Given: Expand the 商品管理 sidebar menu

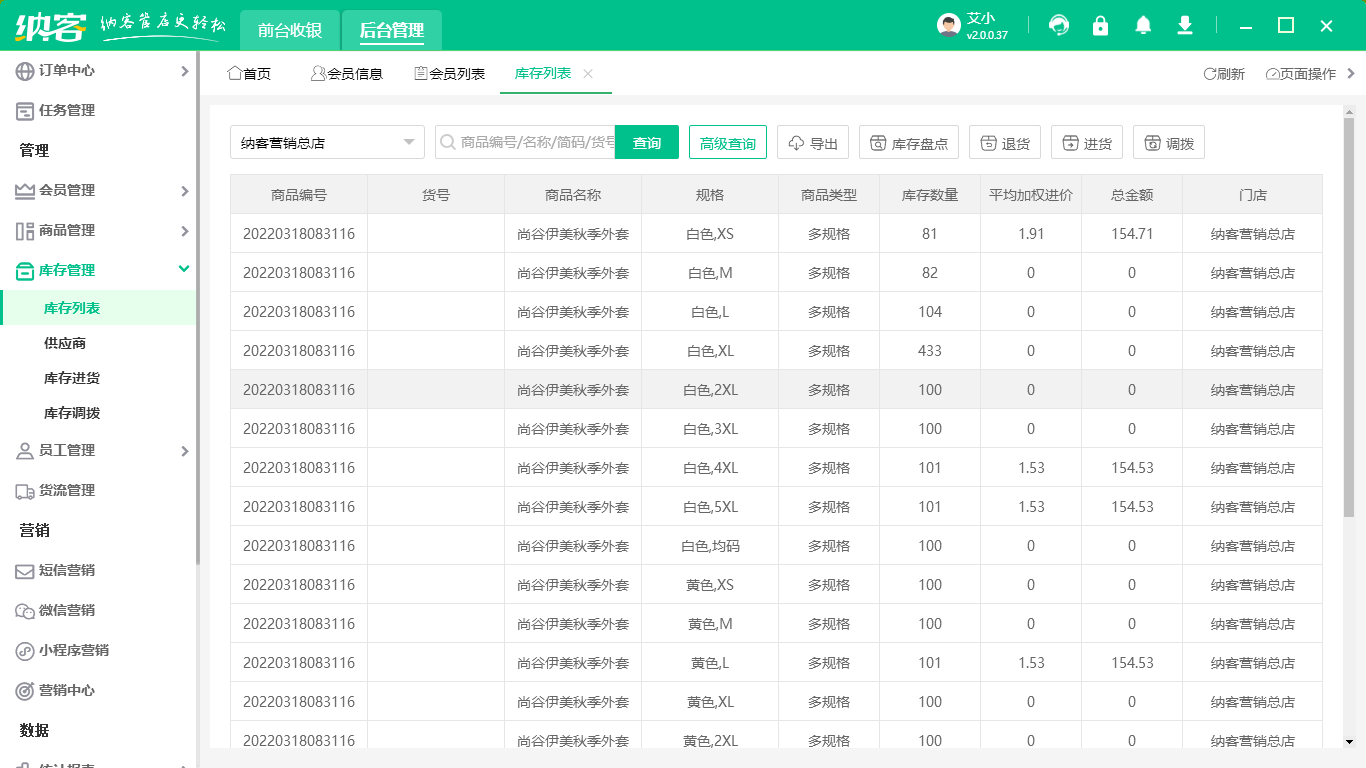Looking at the screenshot, I should (x=98, y=230).
